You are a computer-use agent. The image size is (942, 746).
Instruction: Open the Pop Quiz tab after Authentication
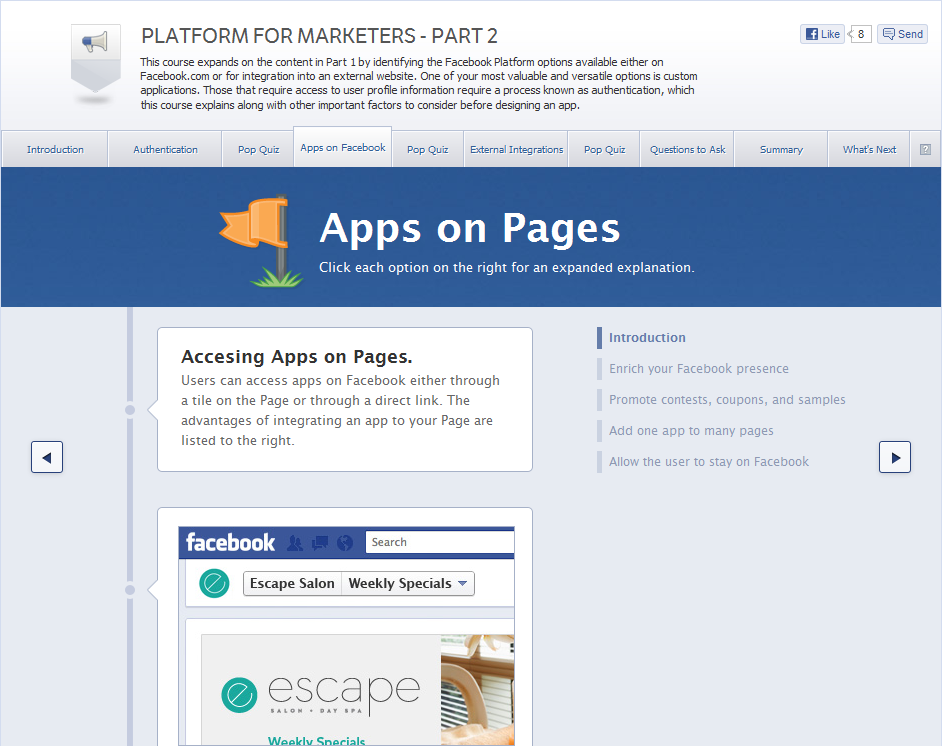click(258, 150)
